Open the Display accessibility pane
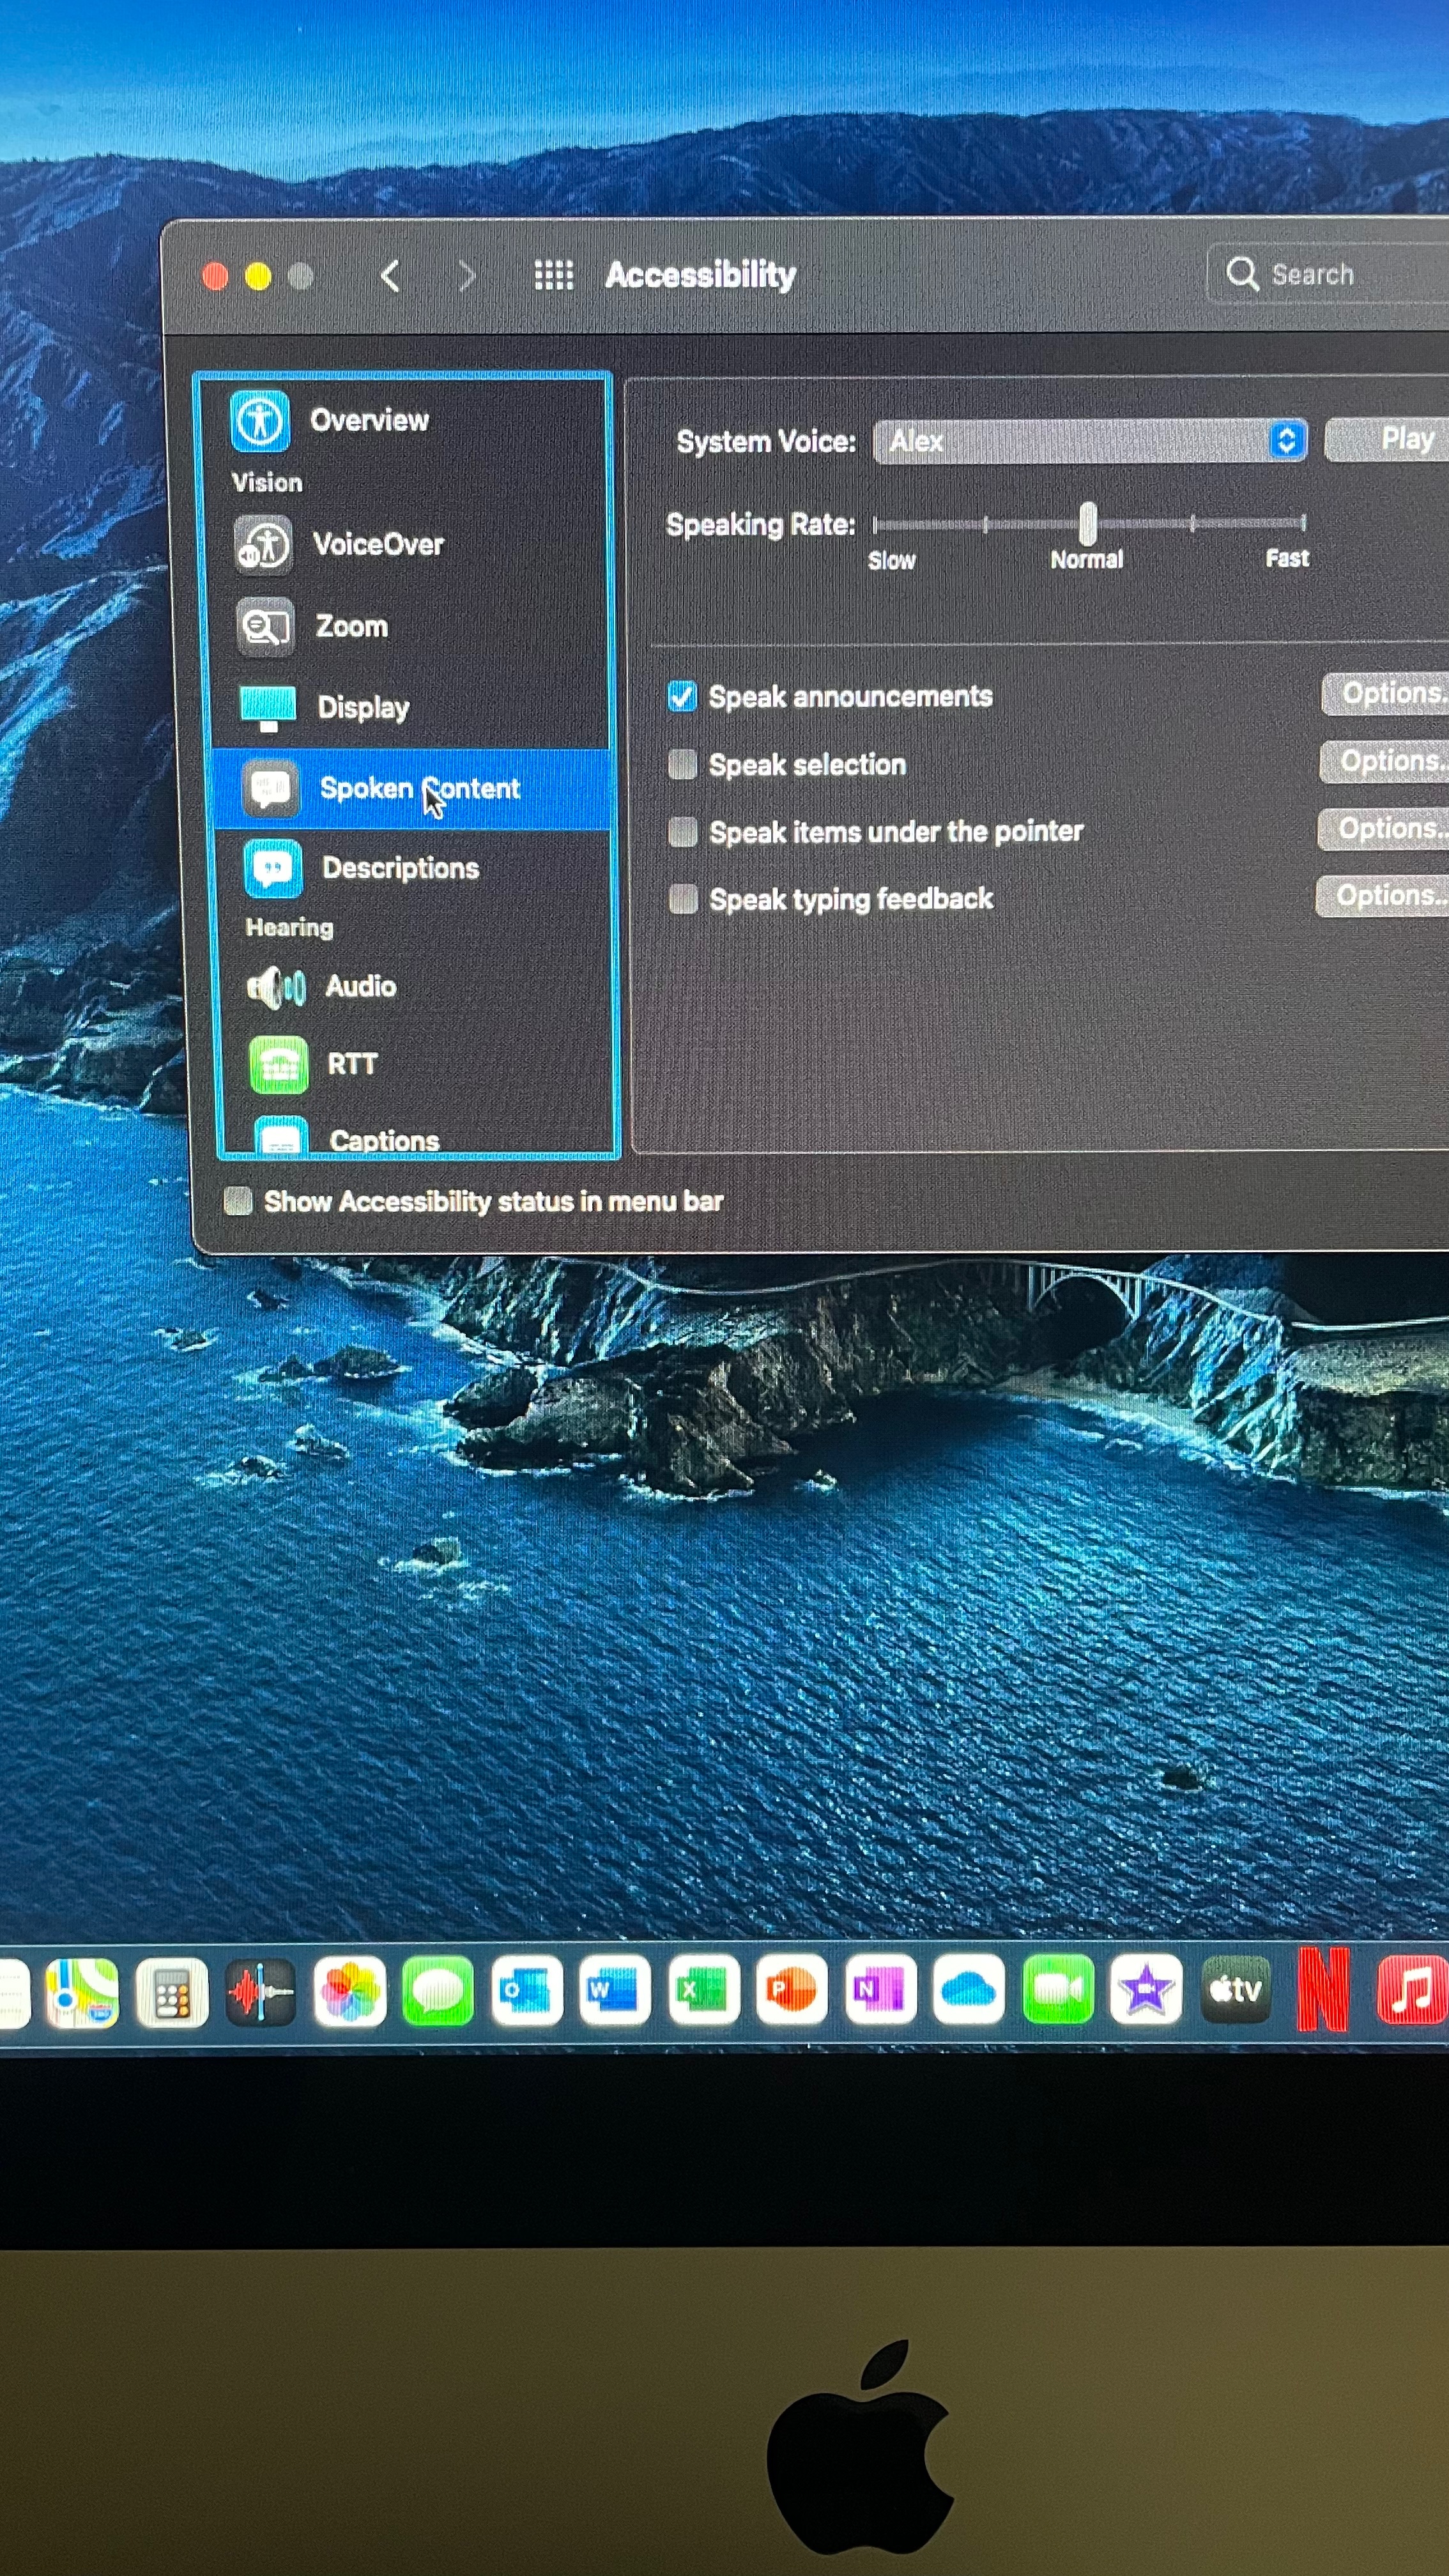Image resolution: width=1449 pixels, height=2576 pixels. [x=362, y=707]
